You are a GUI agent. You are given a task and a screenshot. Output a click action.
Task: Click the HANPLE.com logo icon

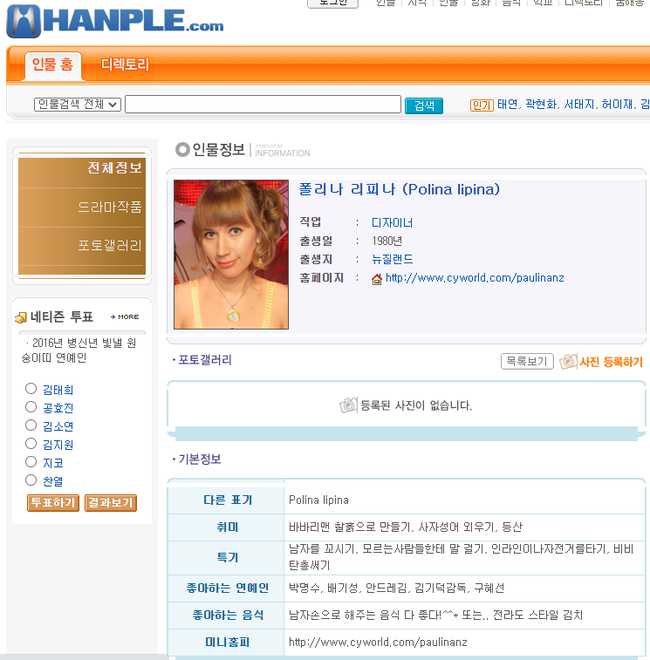coord(24,21)
